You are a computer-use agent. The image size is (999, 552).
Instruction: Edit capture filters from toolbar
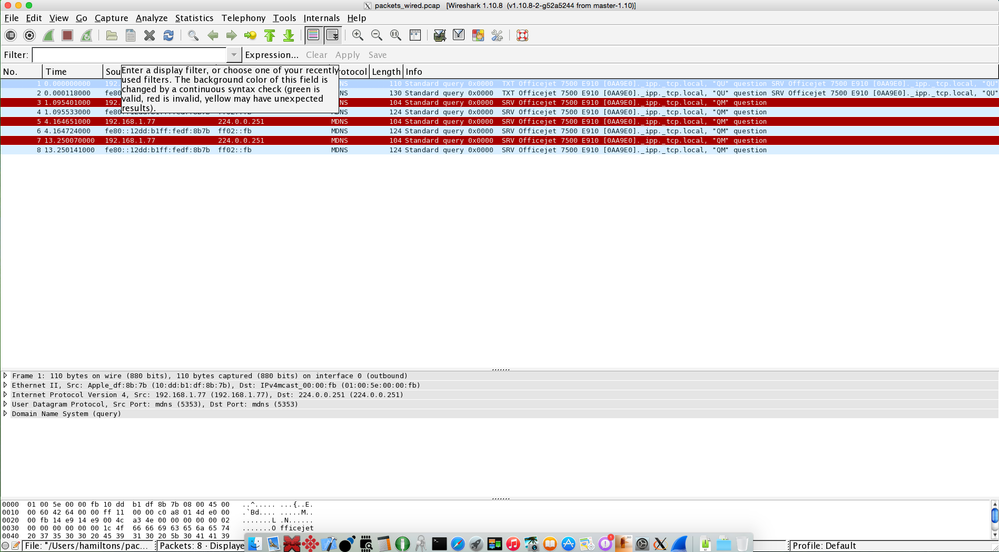coord(440,36)
